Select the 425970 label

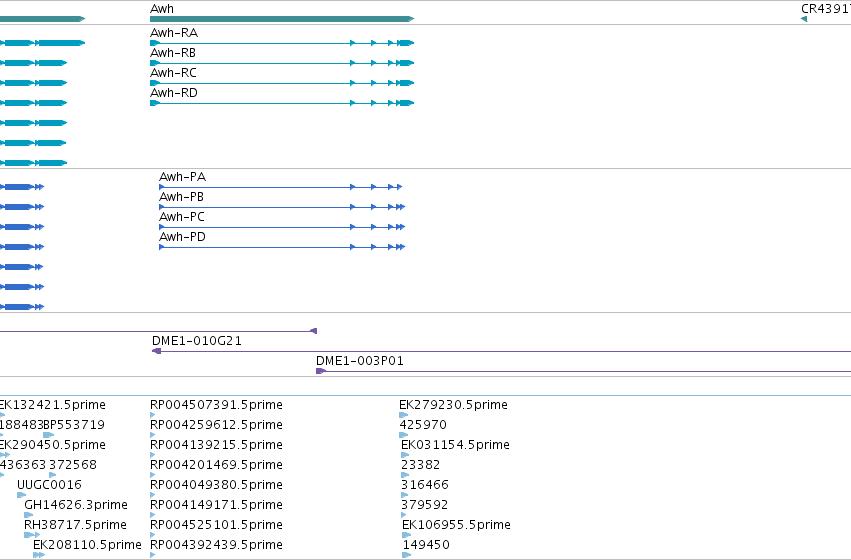(x=423, y=425)
